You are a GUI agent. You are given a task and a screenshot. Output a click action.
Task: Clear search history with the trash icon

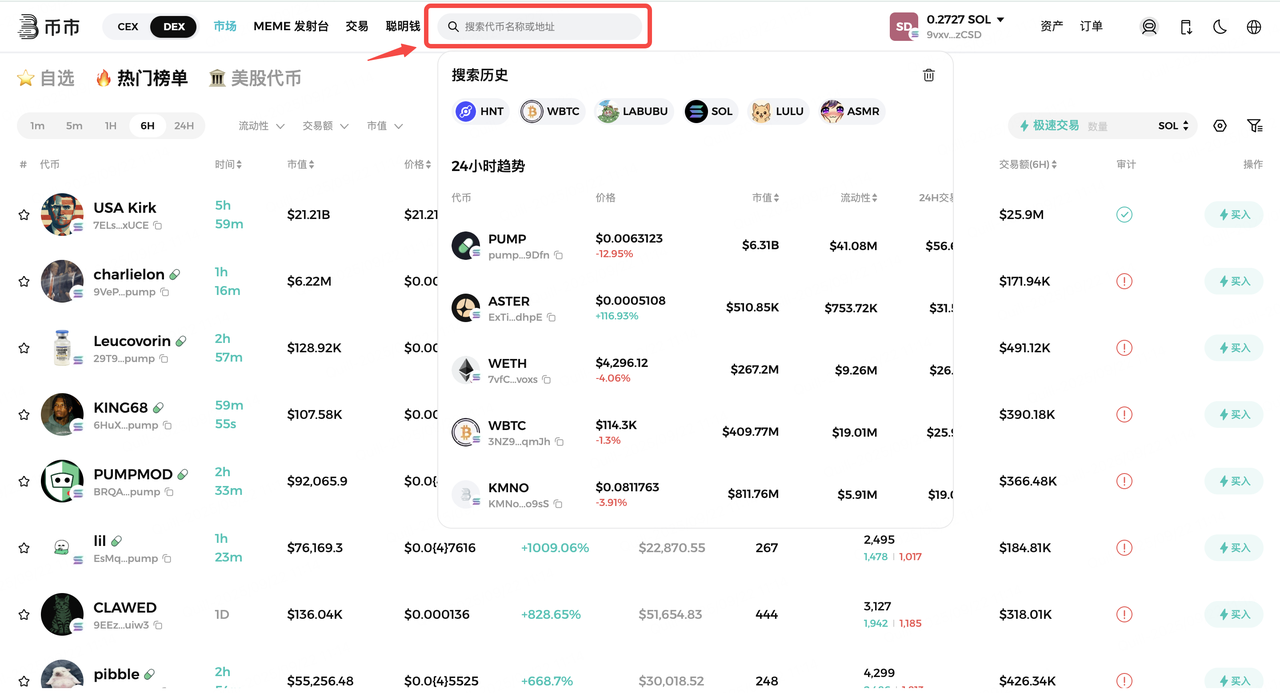click(928, 75)
